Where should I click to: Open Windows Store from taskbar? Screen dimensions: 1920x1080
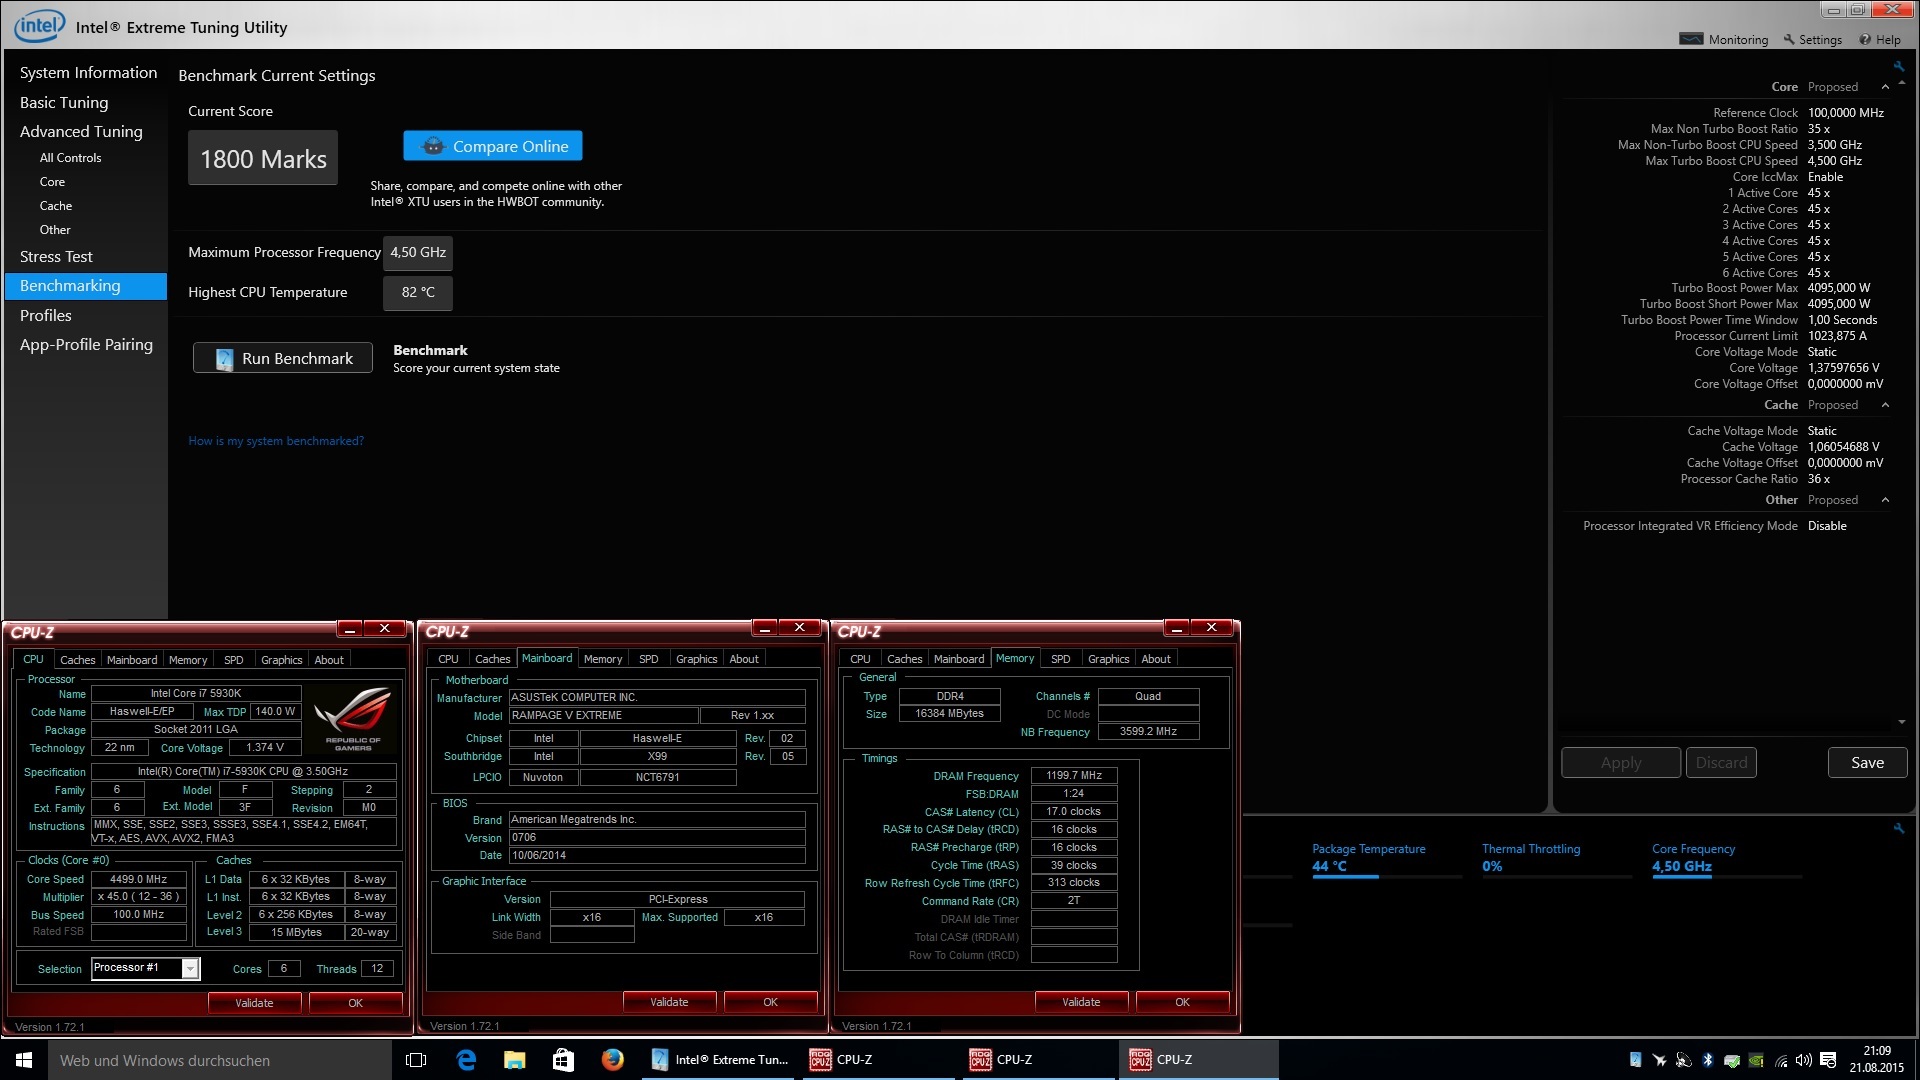click(x=564, y=1060)
